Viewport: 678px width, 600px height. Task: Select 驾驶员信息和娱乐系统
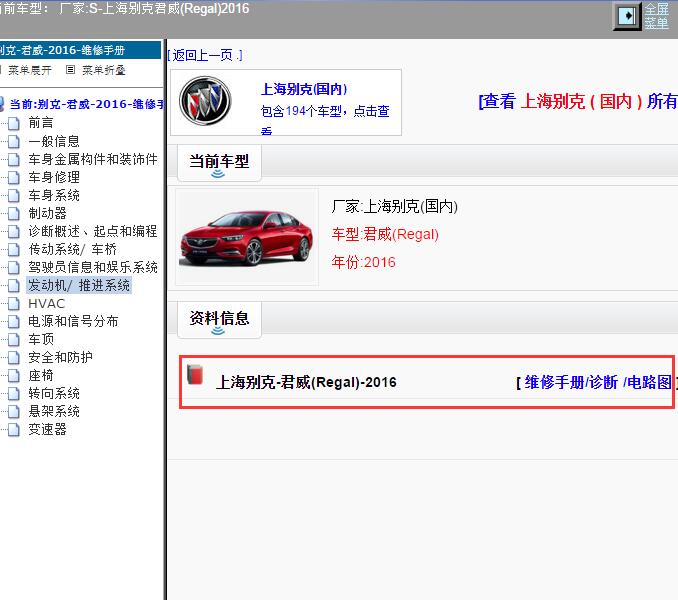click(x=93, y=267)
